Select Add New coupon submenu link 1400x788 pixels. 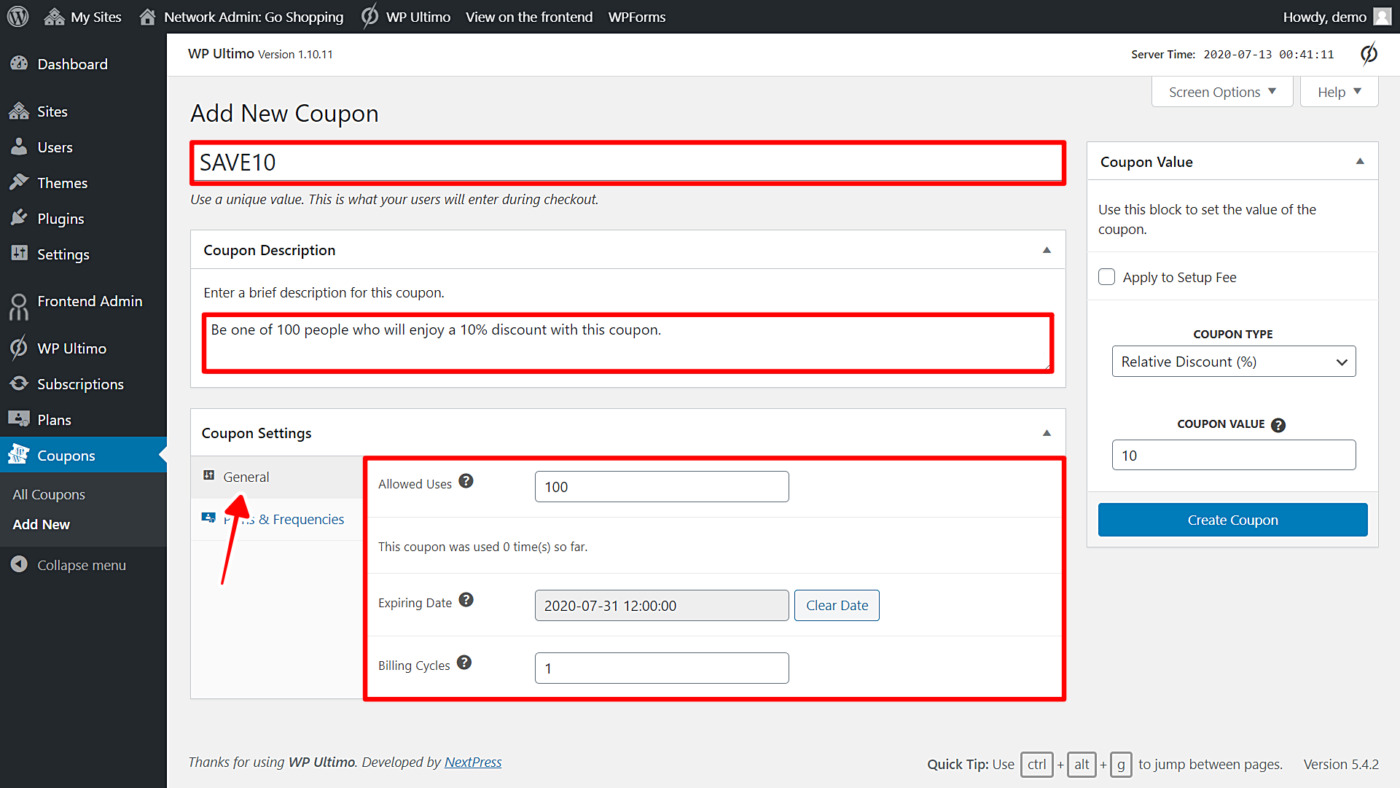pos(41,524)
